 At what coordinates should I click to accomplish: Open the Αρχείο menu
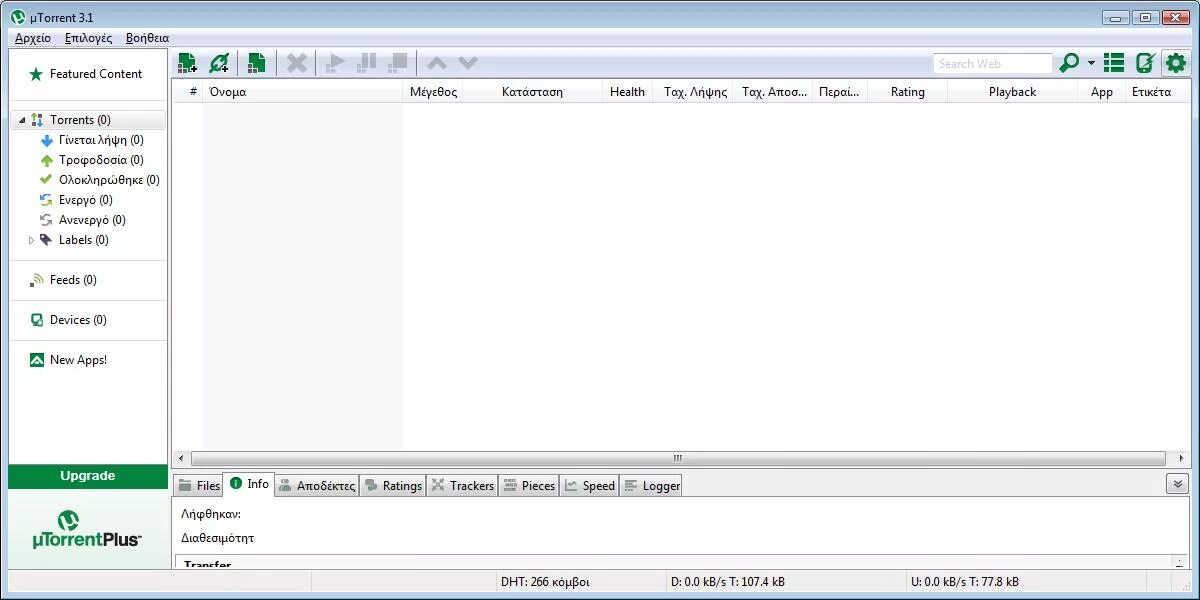(x=33, y=38)
